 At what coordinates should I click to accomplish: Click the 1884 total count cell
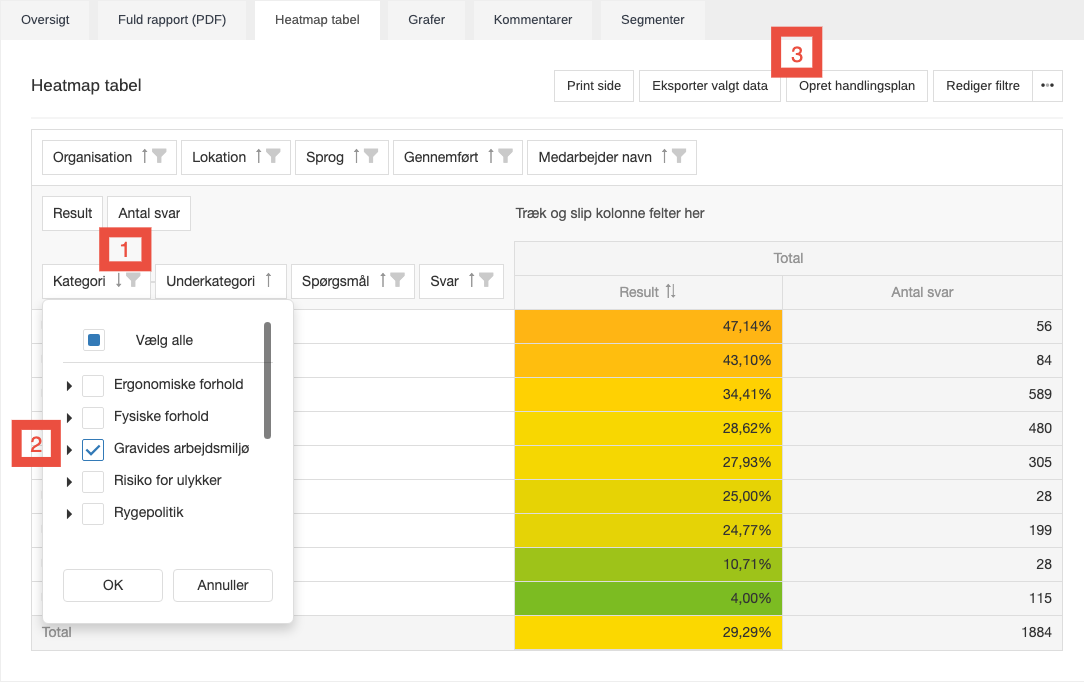[922, 632]
